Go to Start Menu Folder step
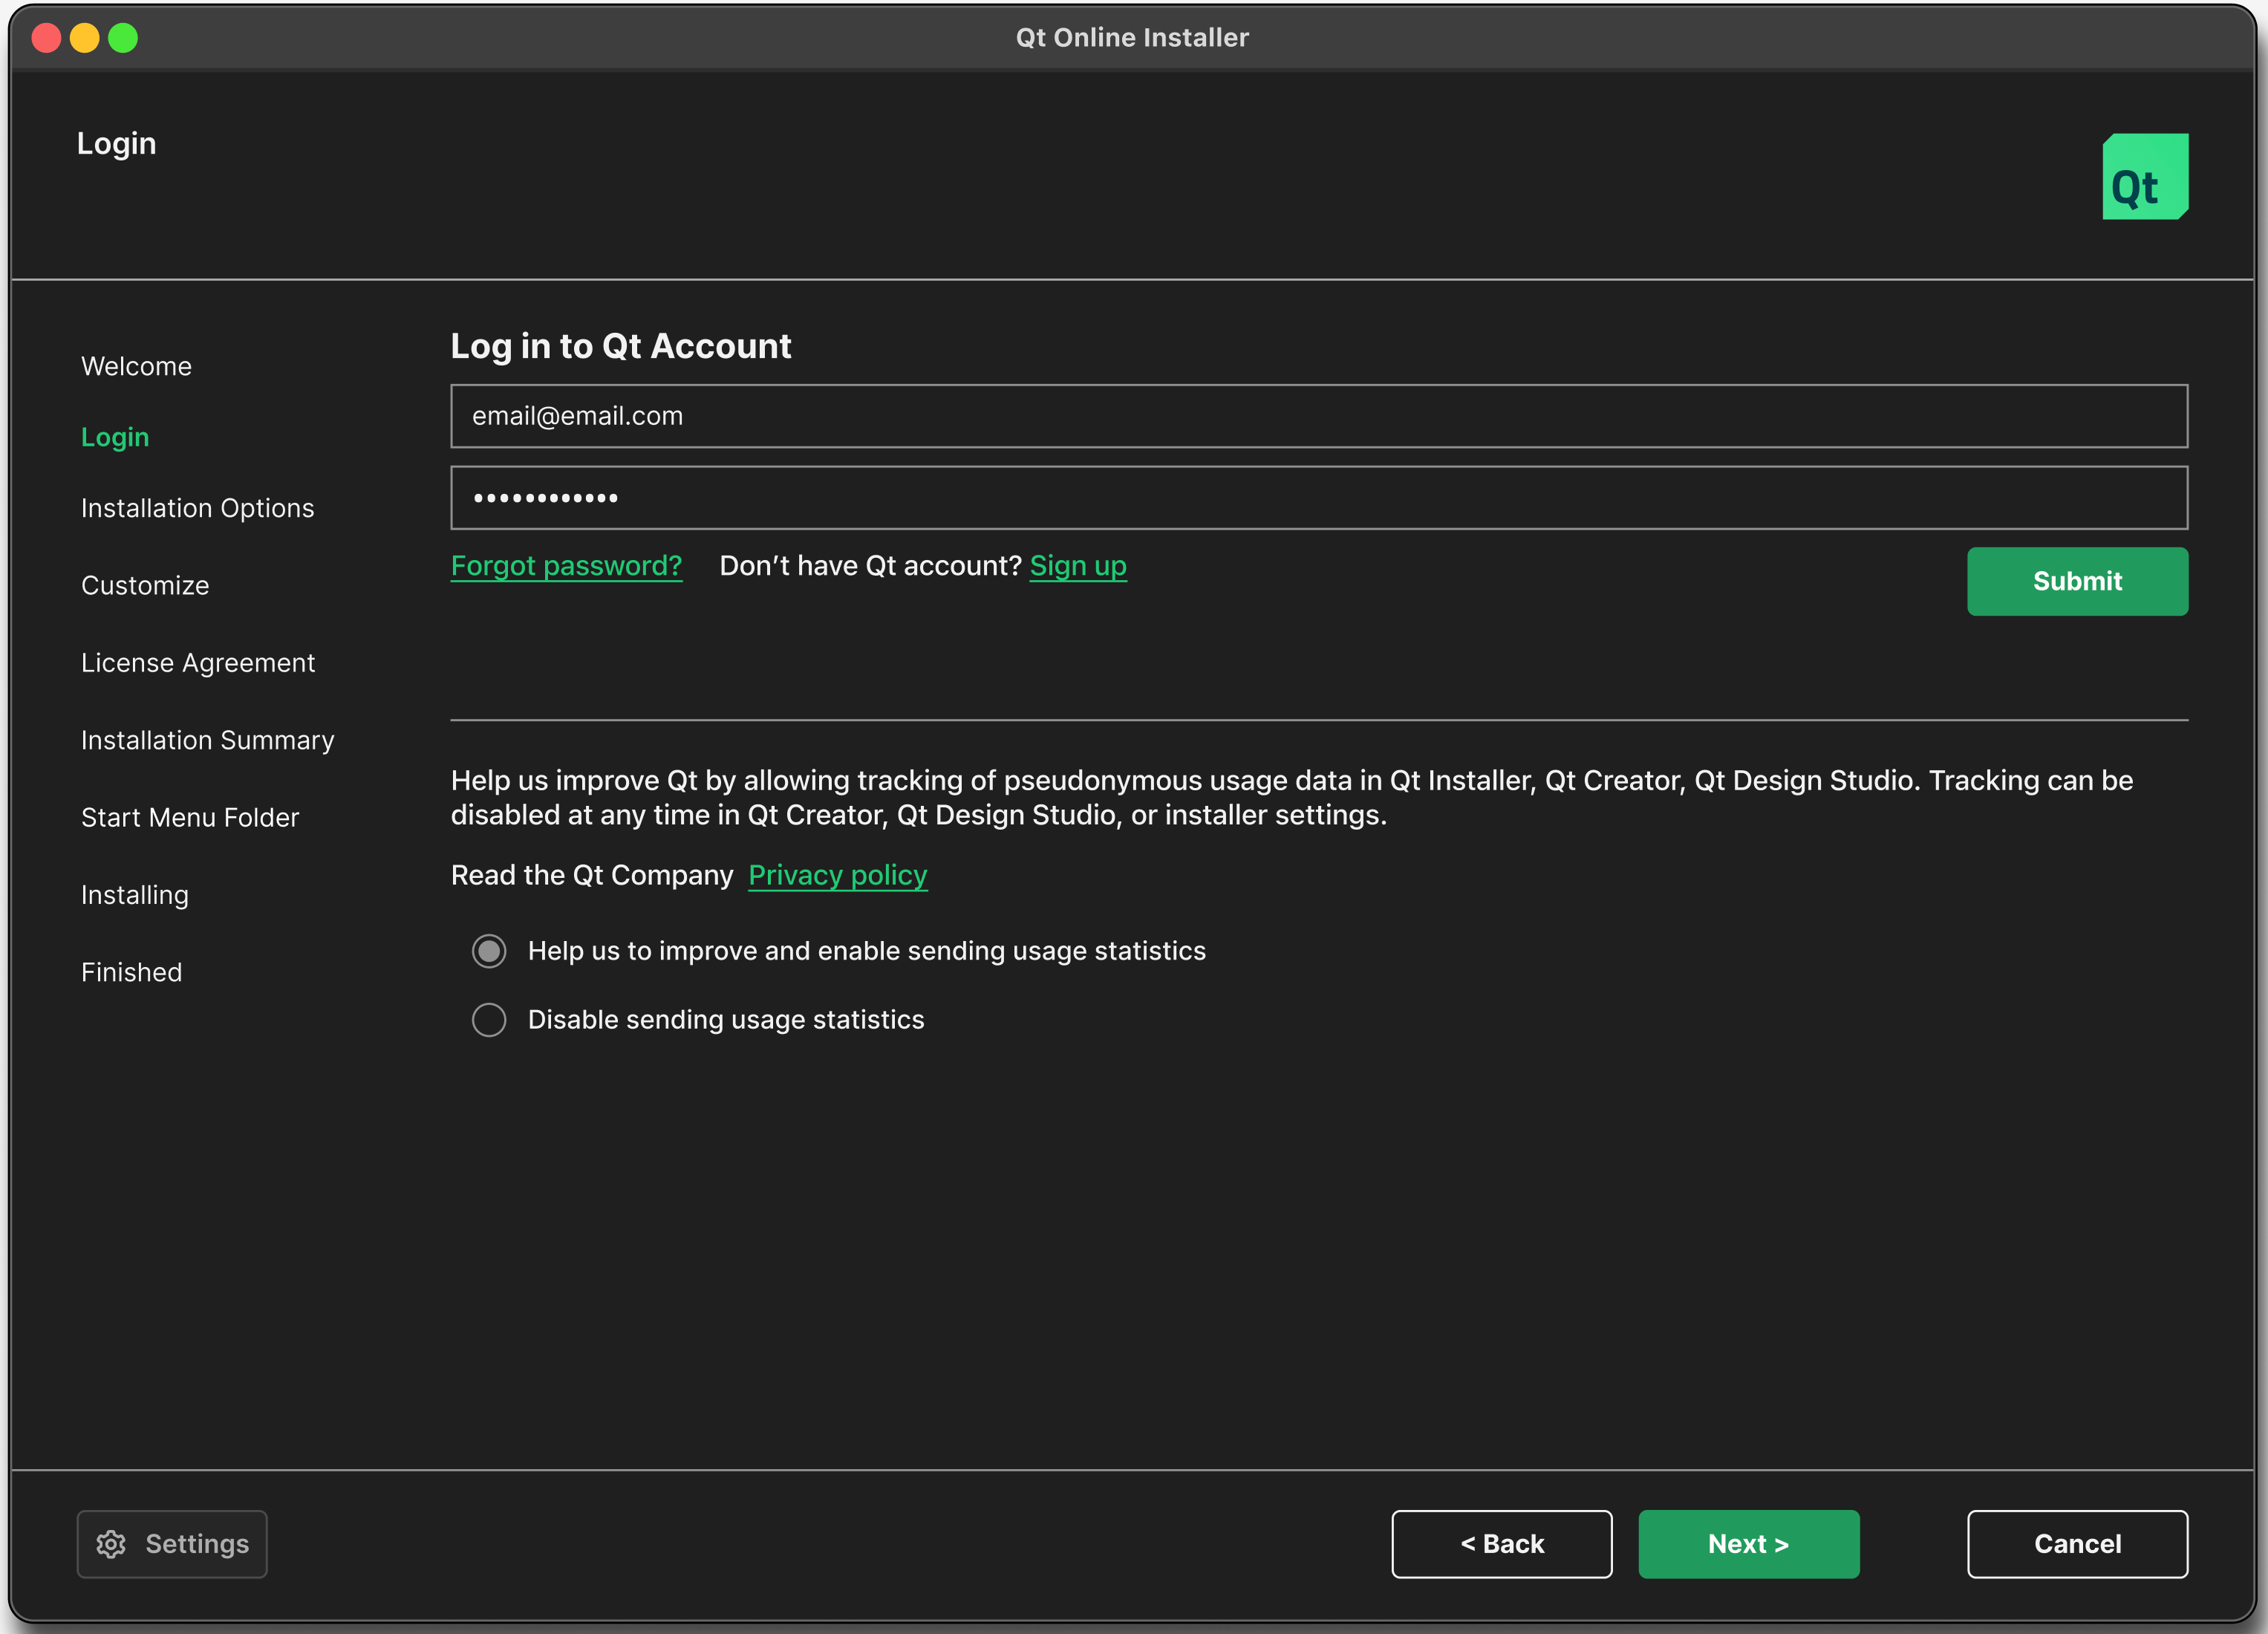This screenshot has width=2268, height=1634. (x=190, y=817)
